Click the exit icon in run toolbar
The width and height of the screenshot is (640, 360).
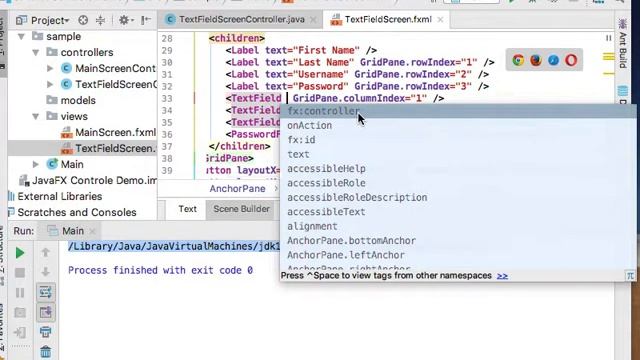(x=20, y=332)
